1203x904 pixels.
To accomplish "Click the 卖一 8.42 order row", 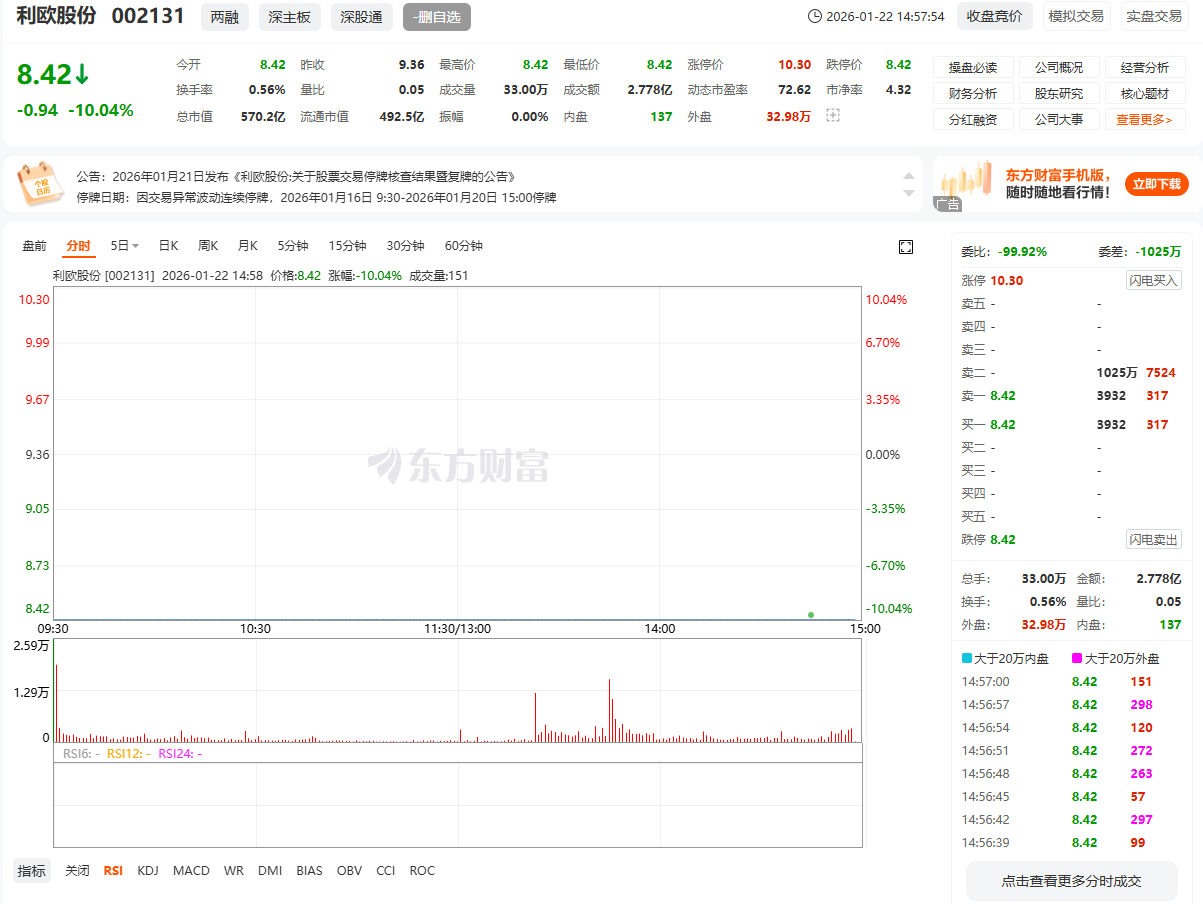I will 1071,396.
